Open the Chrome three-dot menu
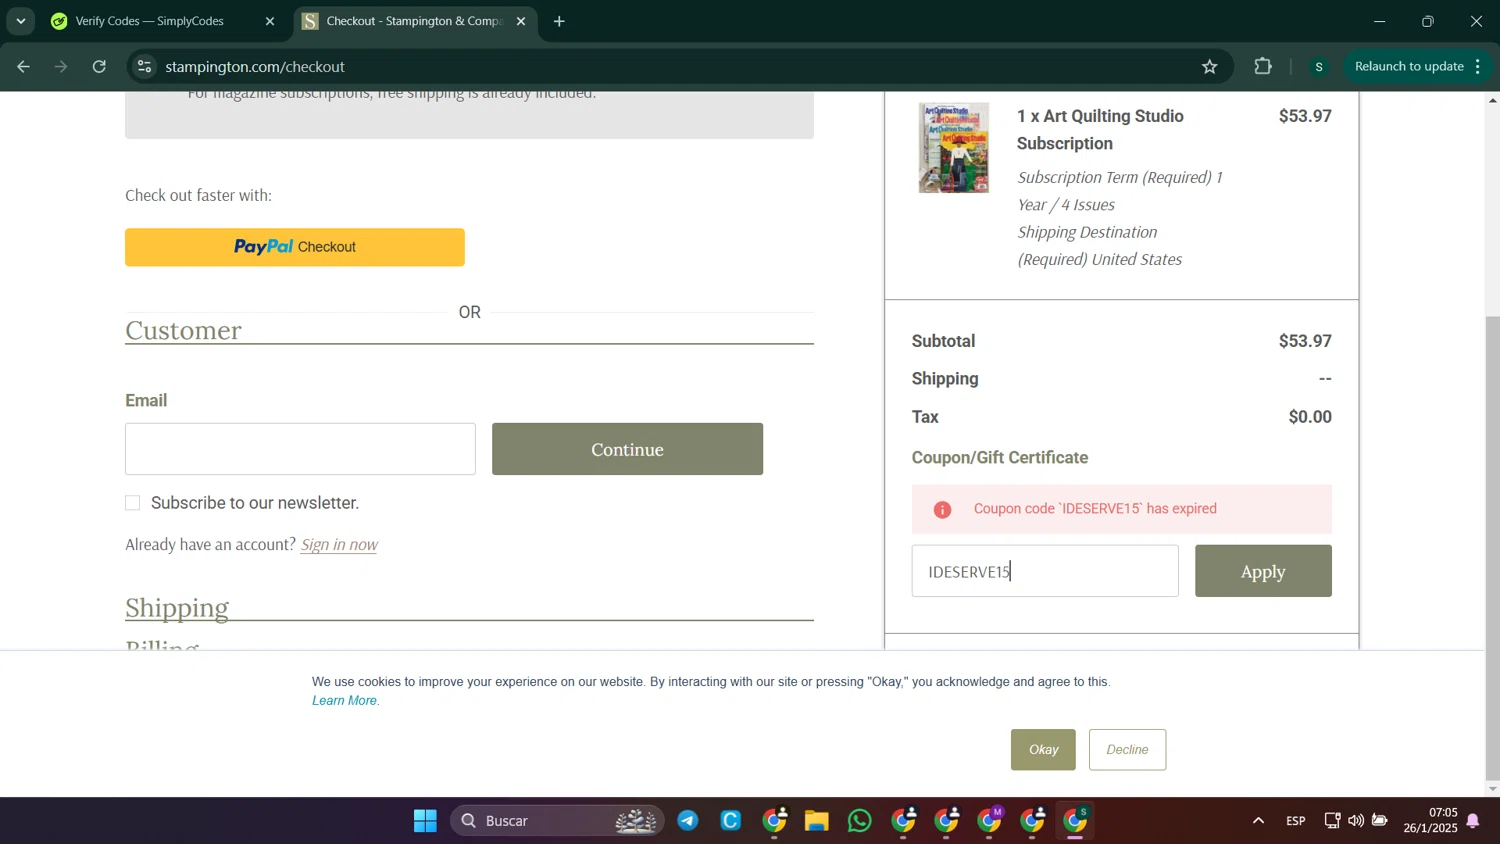This screenshot has height=844, width=1500. (1478, 67)
